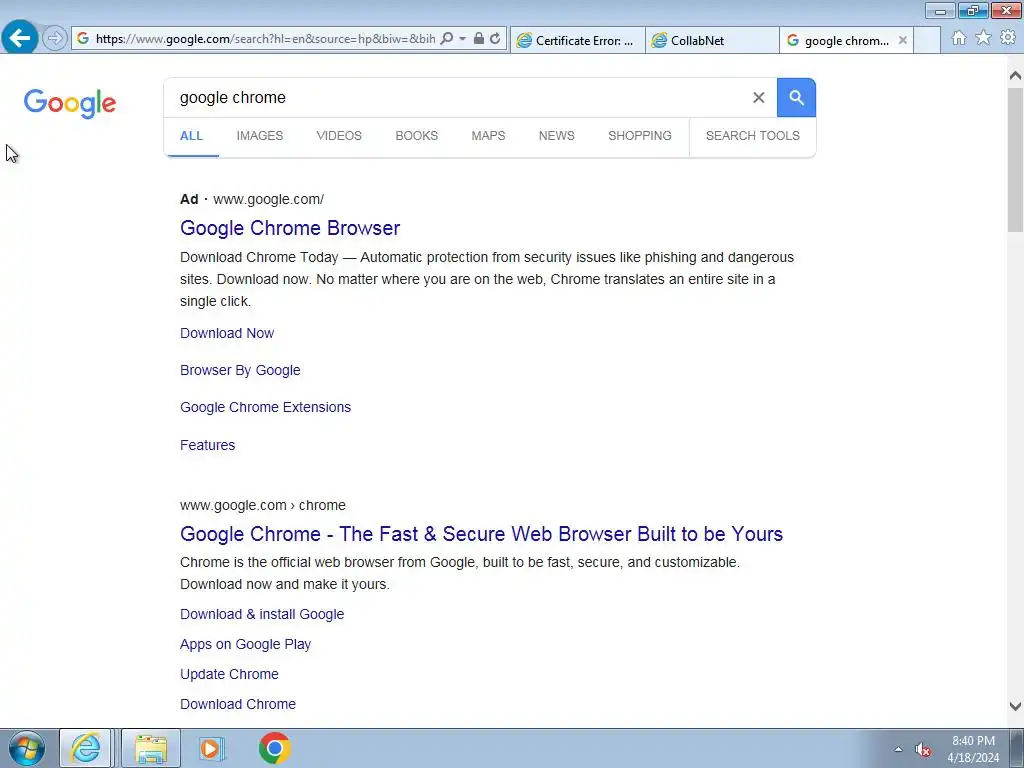Launch Windows Media Player from taskbar
The width and height of the screenshot is (1024, 768).
coord(212,748)
